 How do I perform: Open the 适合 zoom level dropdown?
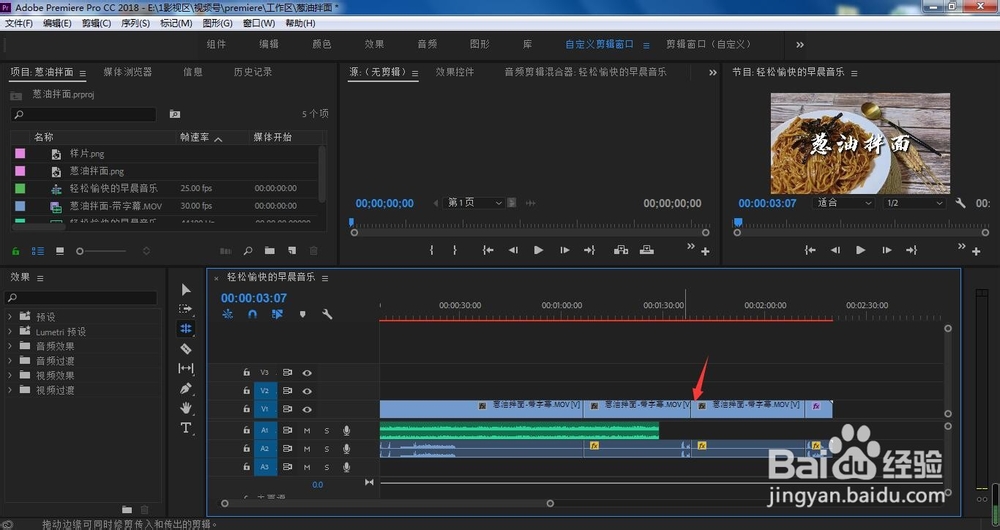(844, 203)
